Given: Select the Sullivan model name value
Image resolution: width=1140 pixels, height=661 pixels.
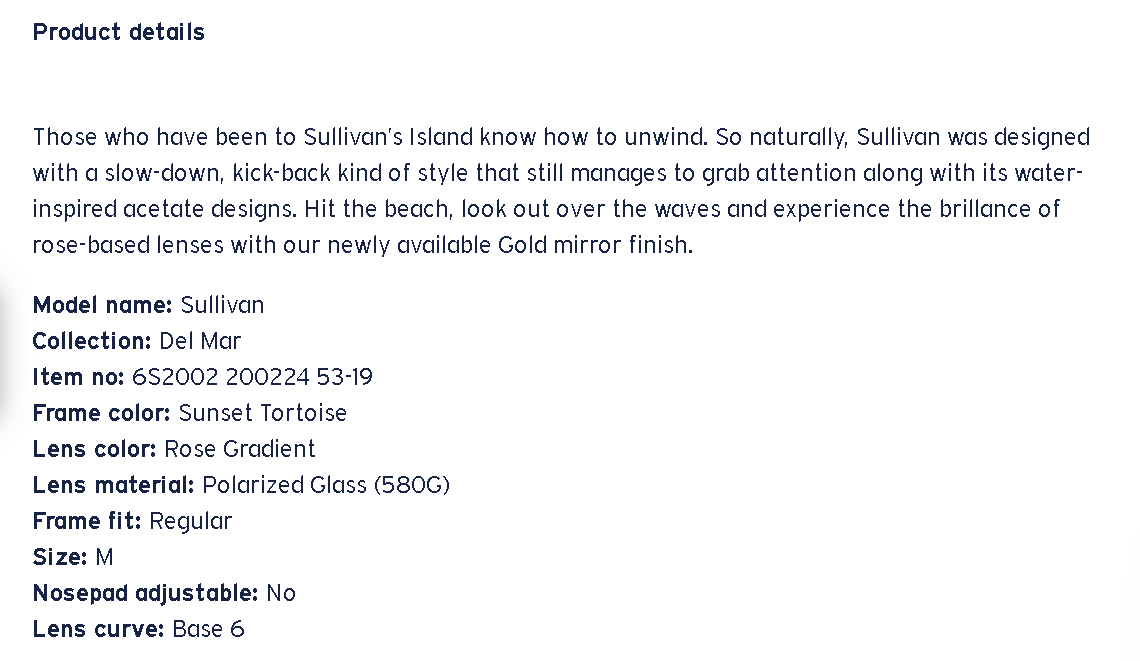Looking at the screenshot, I should (x=222, y=305).
